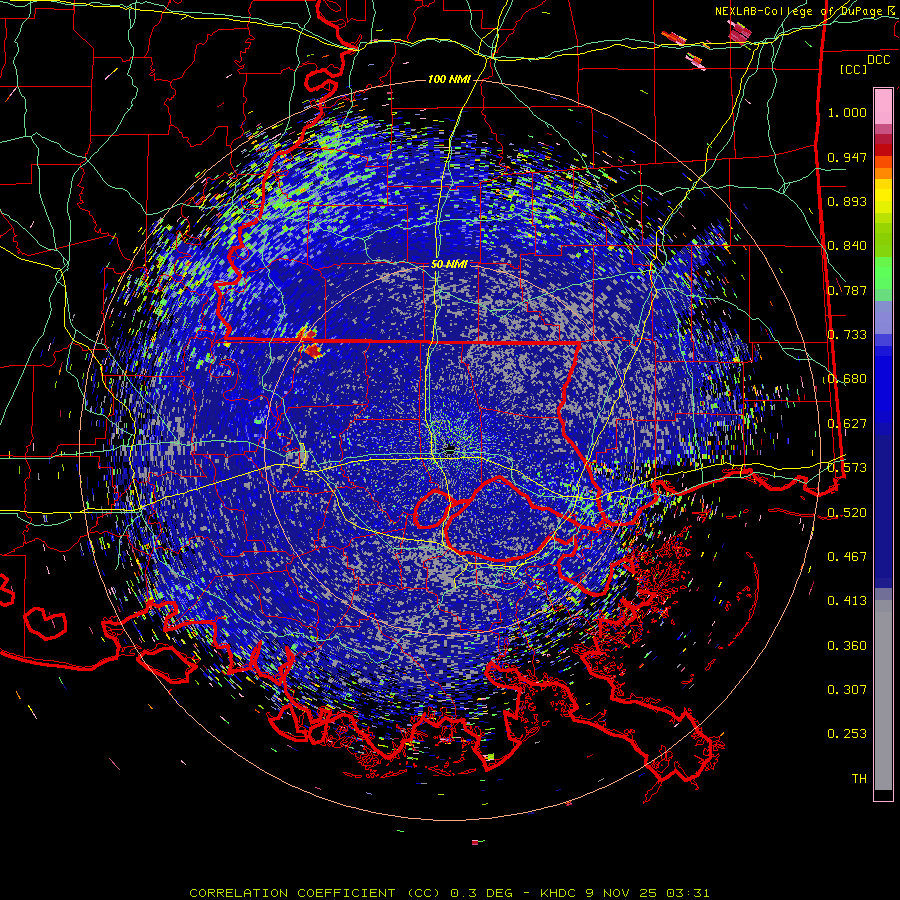This screenshot has height=900, width=900.
Task: Click the 0.627 value on the color scale
Action: pos(847,424)
